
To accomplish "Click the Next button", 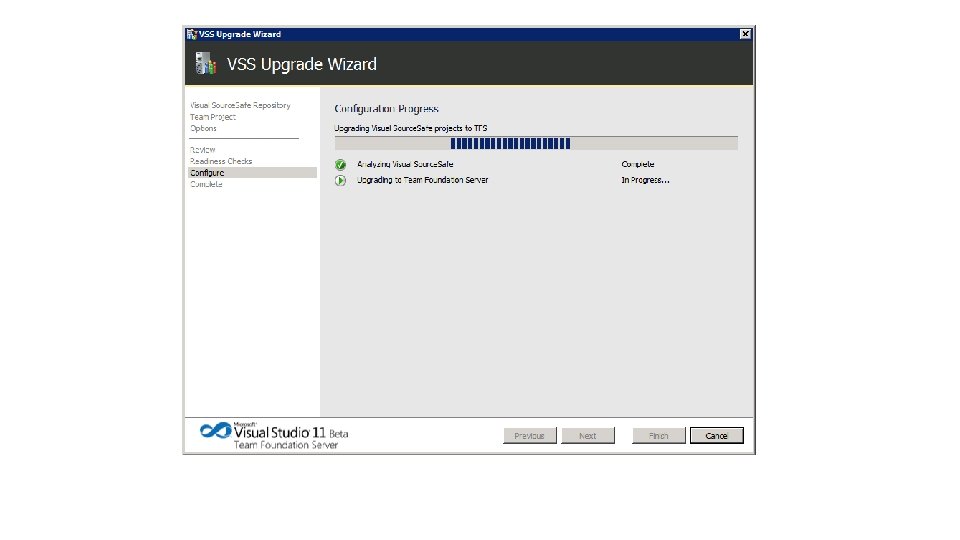I will click(588, 436).
